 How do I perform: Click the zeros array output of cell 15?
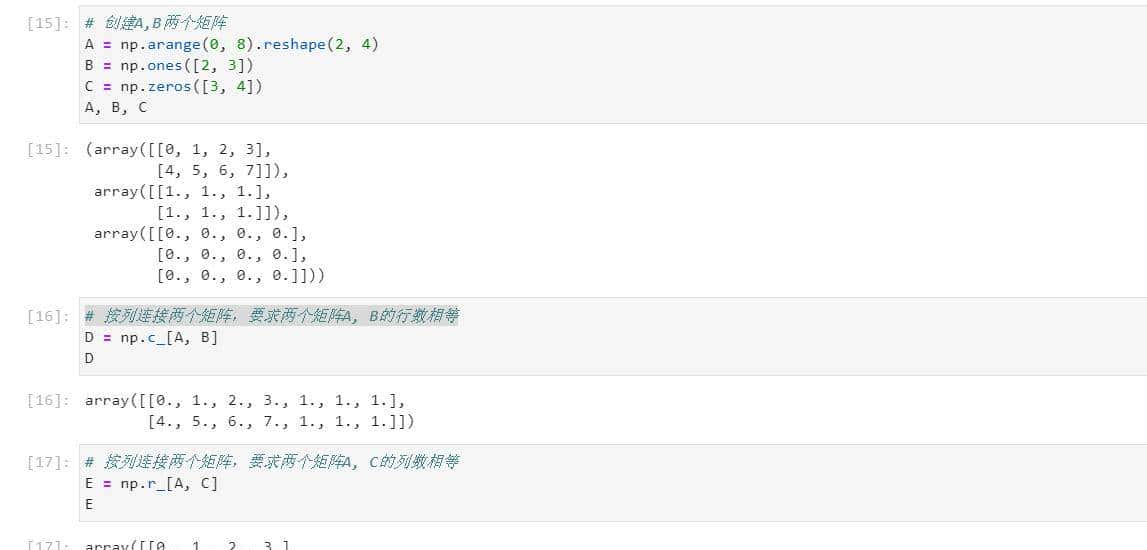pyautogui.click(x=210, y=254)
